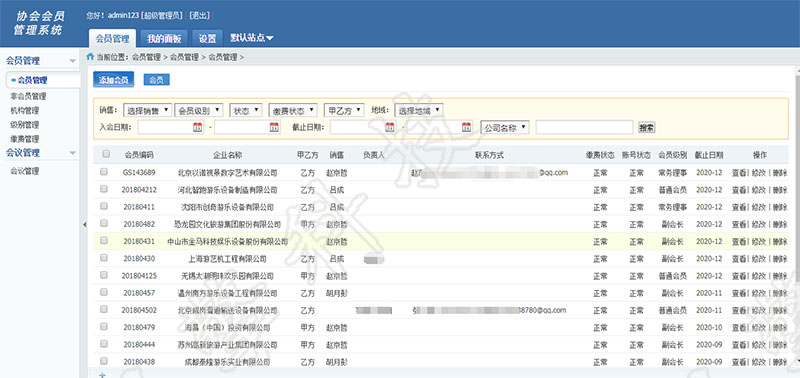Open the 选择销售 dropdown
This screenshot has width=800, height=378.
(147, 110)
